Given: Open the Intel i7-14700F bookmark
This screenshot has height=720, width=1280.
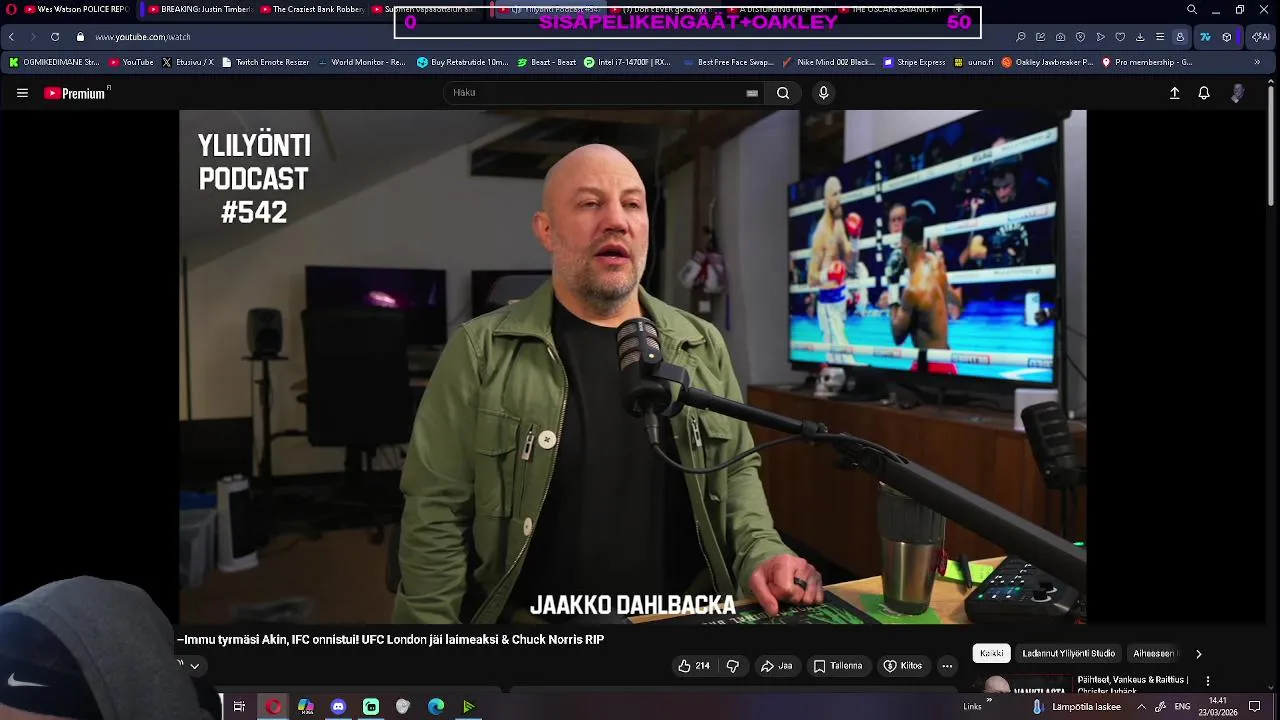Looking at the screenshot, I should [x=627, y=62].
